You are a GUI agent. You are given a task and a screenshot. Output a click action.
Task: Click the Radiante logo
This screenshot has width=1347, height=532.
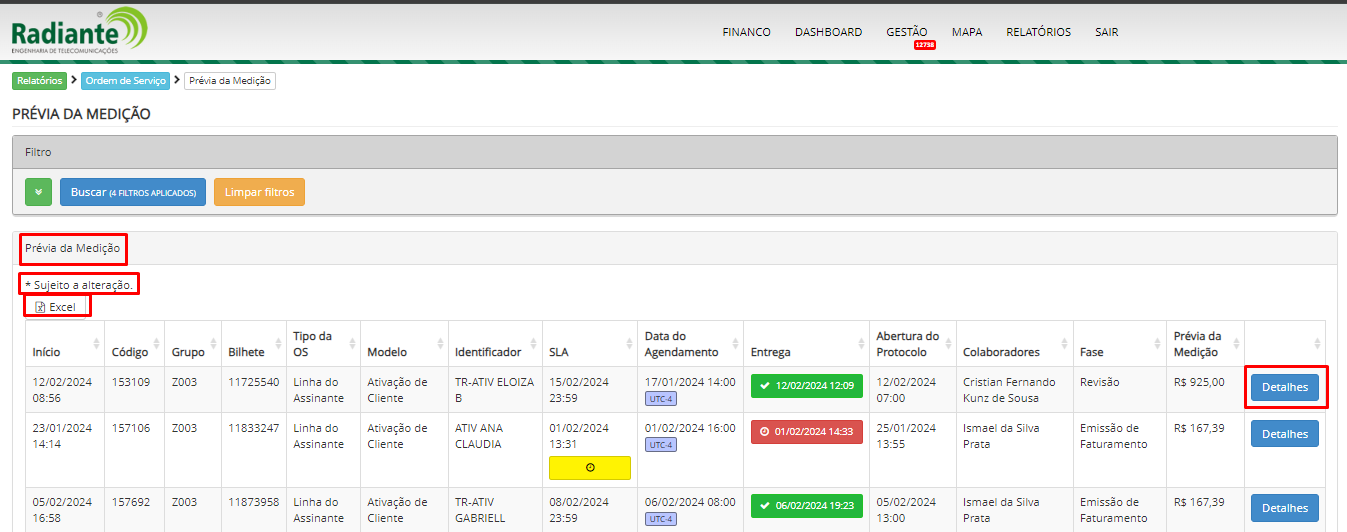[78, 30]
